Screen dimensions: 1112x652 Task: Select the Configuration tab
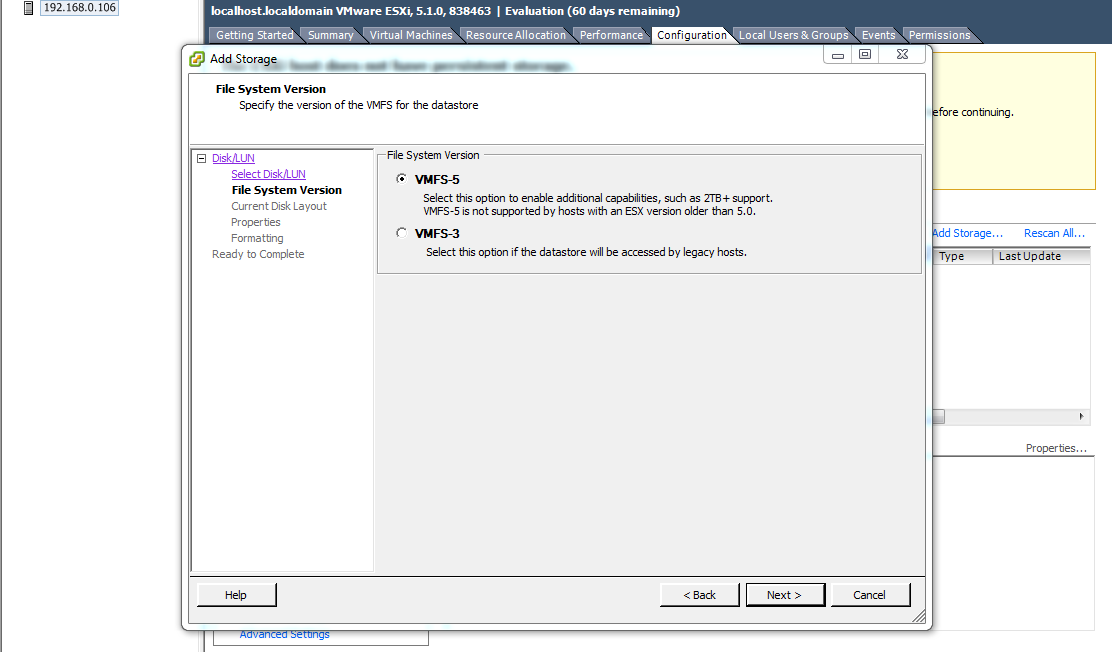click(x=691, y=35)
